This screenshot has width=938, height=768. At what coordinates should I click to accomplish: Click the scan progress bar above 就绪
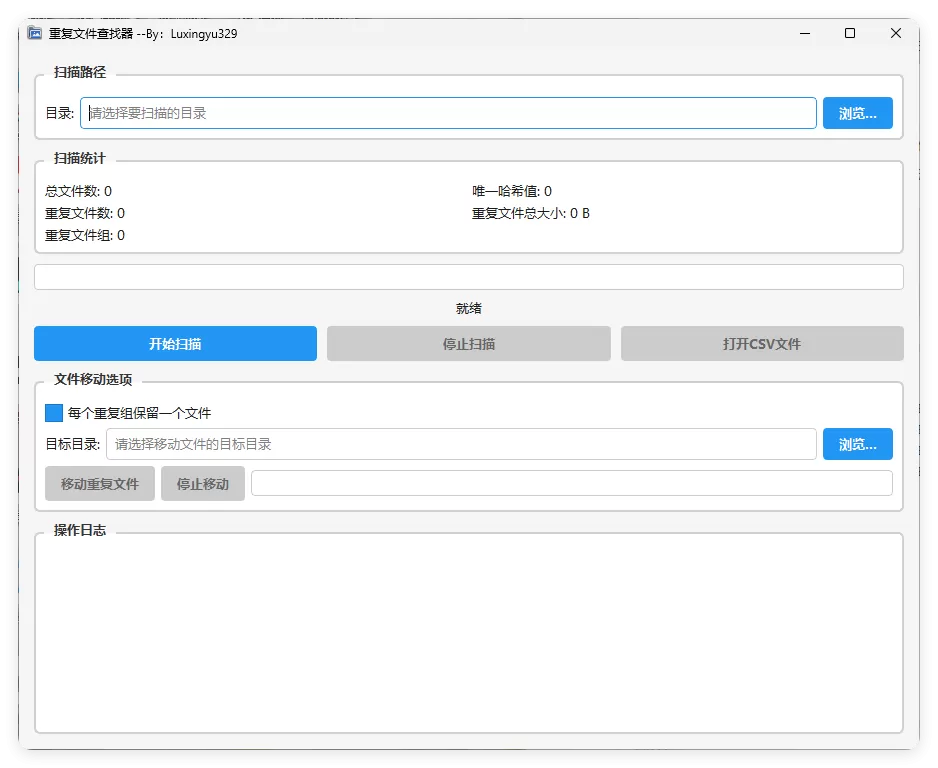pos(469,276)
